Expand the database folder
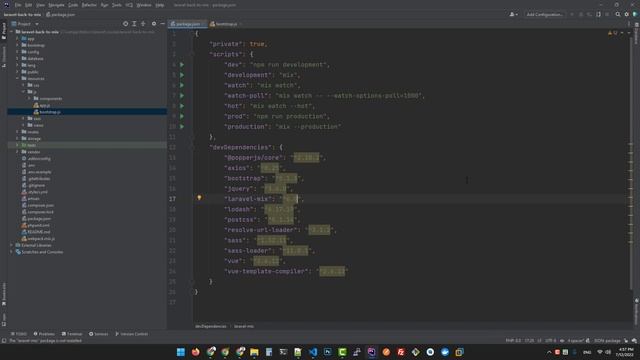The height and width of the screenshot is (360, 640). pyautogui.click(x=18, y=59)
